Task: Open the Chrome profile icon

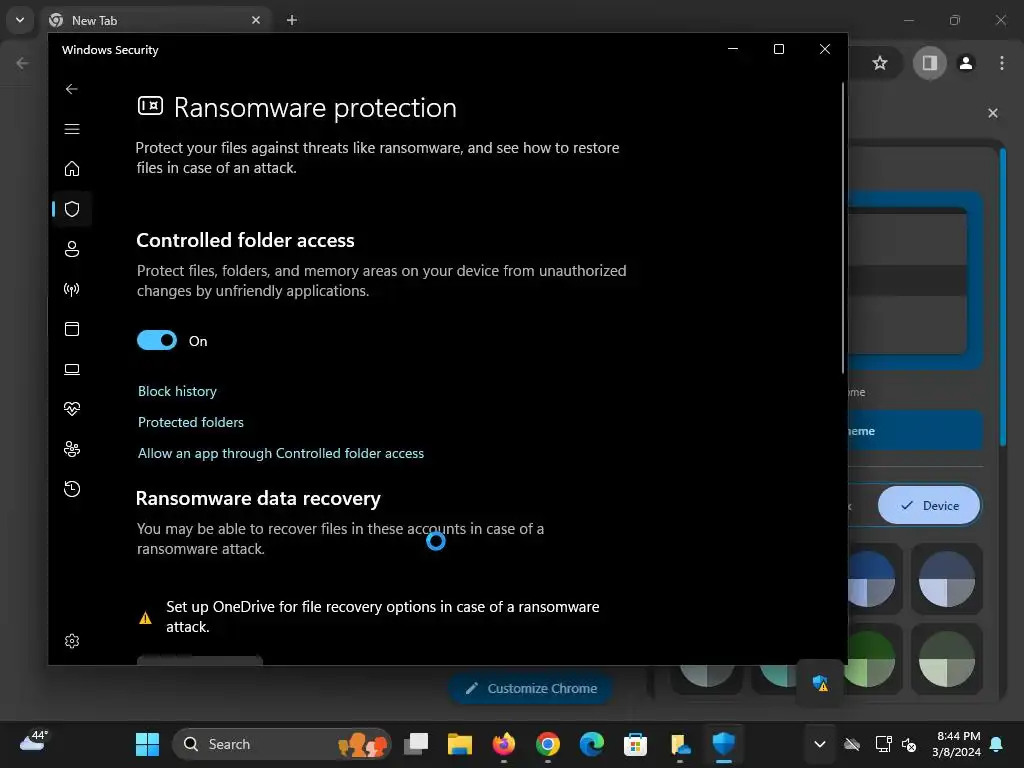Action: 966,63
